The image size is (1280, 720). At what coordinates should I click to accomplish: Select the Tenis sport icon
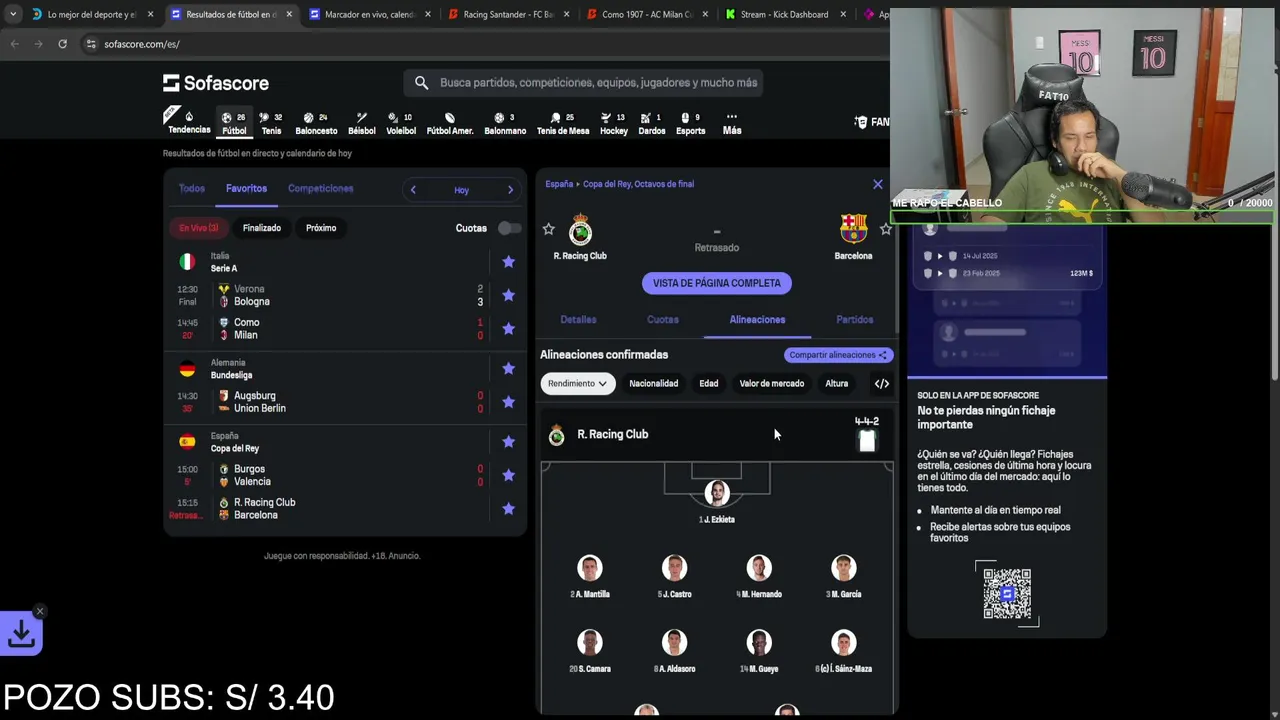(271, 123)
